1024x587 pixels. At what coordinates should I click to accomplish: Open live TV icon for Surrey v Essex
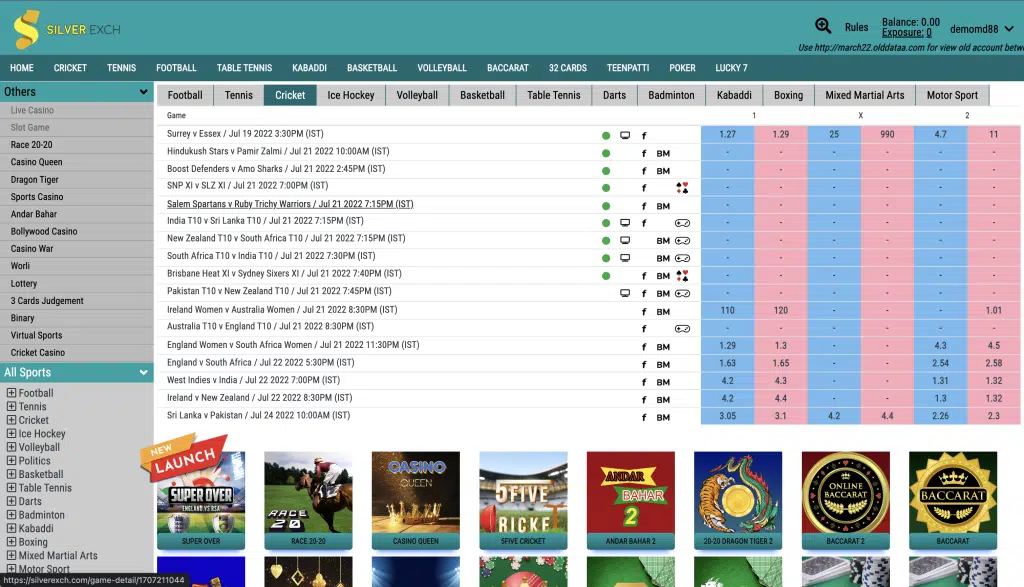tap(625, 135)
